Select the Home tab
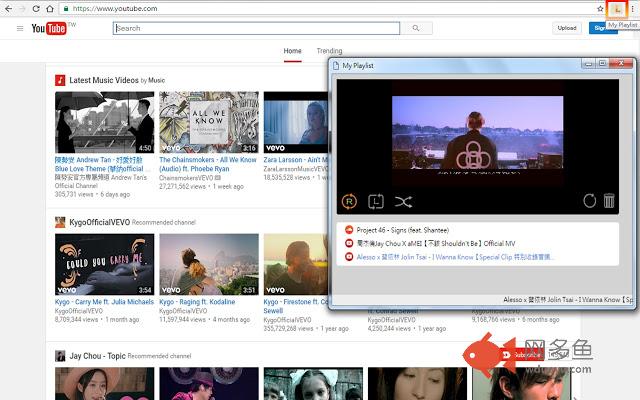Image resolution: width=640 pixels, height=400 pixels. [292, 50]
